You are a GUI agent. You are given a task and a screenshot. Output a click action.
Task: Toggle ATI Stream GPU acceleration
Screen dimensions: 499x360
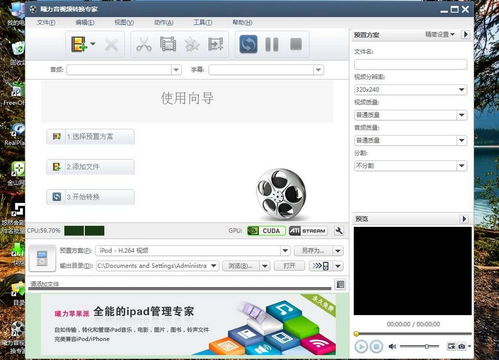tap(307, 231)
